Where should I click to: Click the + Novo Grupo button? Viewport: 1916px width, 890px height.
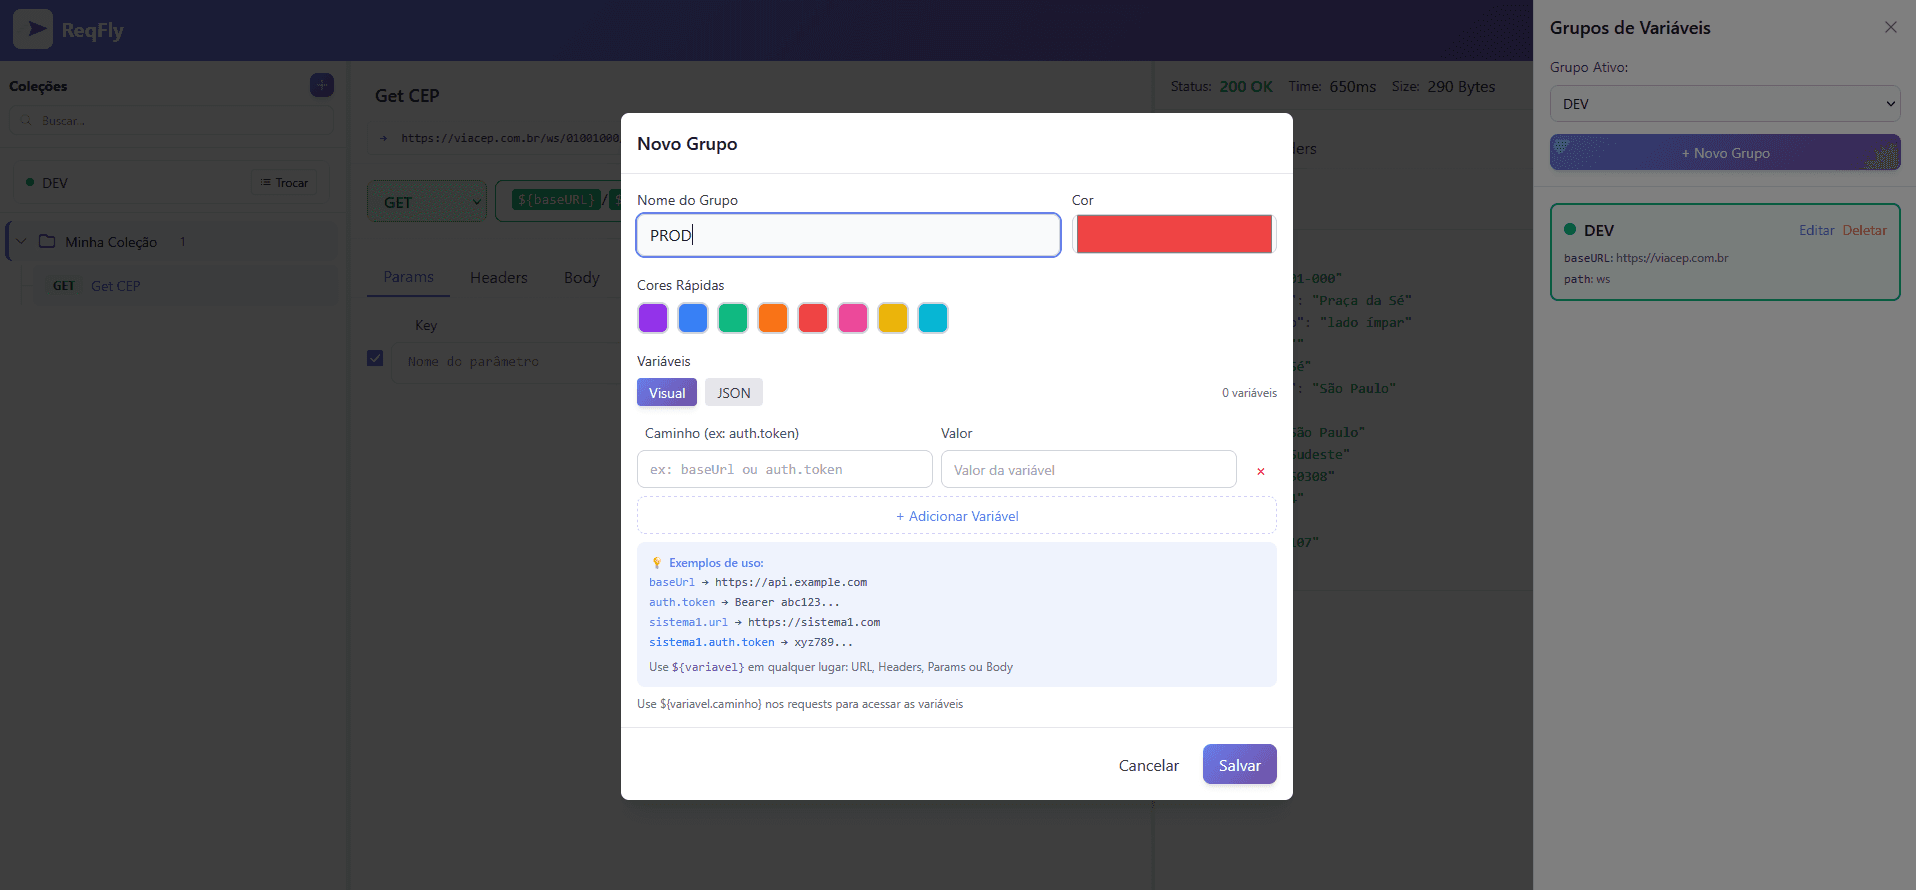click(1725, 153)
